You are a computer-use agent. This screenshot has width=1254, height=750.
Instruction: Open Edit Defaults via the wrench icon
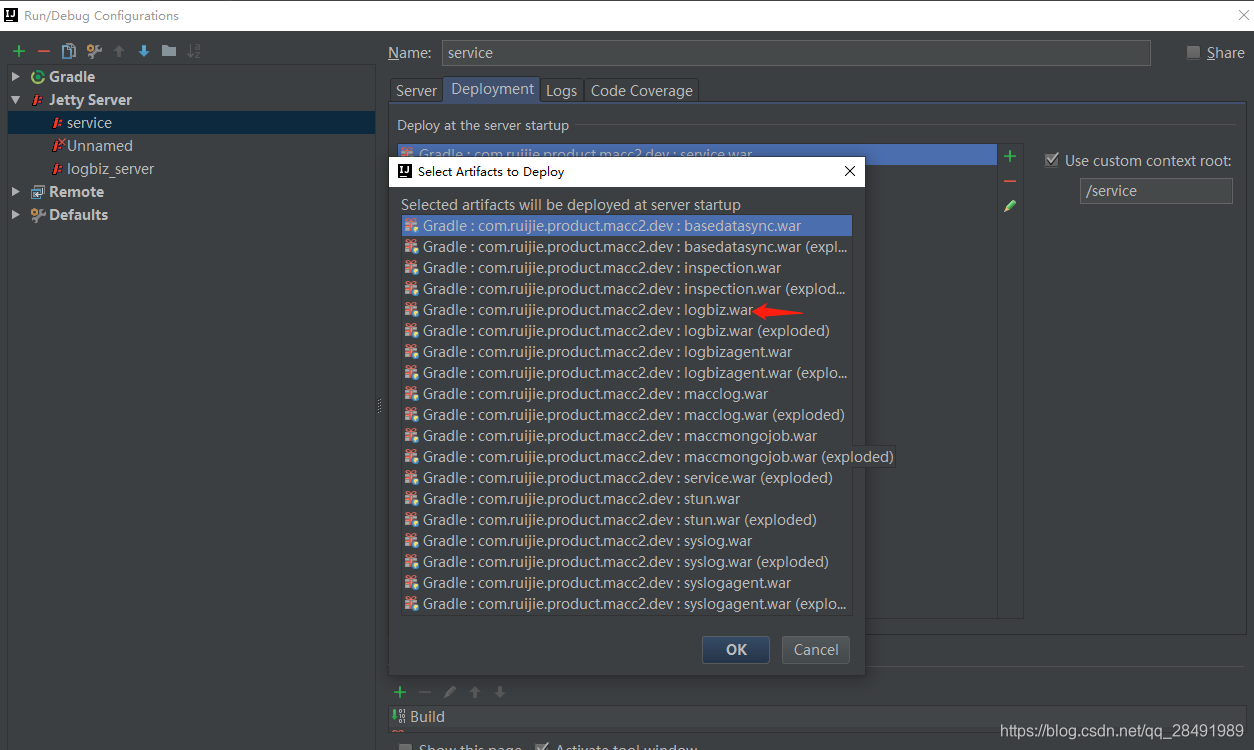point(93,50)
